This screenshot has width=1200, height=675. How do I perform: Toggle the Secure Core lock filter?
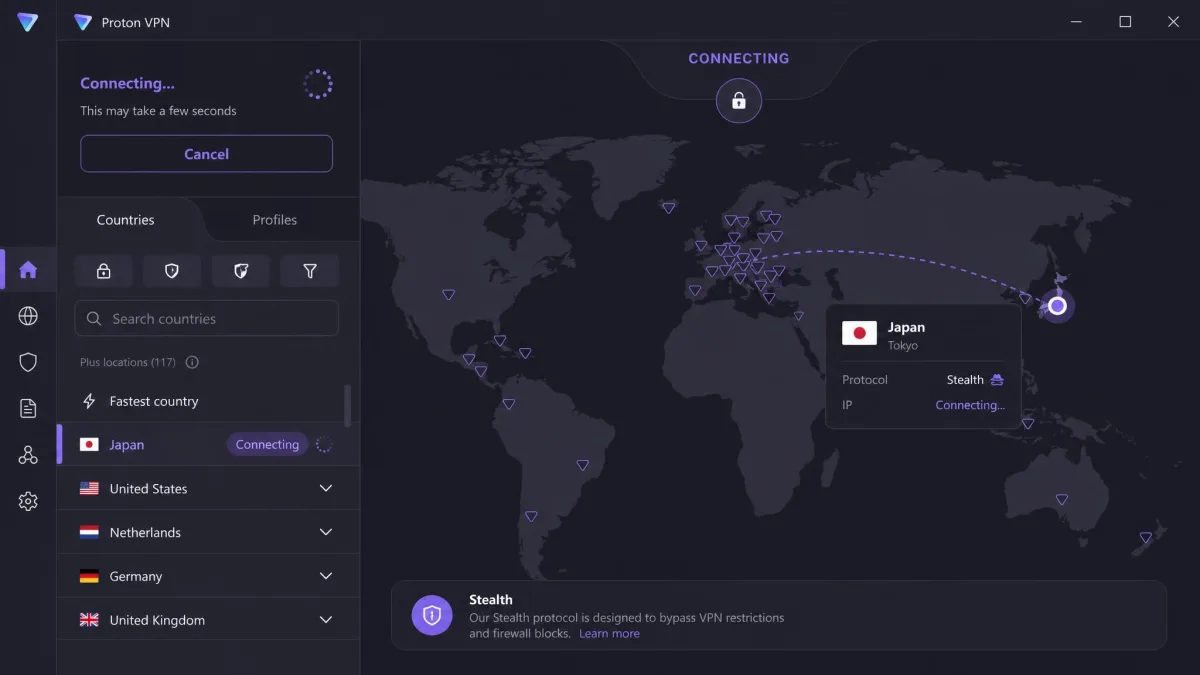pyautogui.click(x=103, y=271)
